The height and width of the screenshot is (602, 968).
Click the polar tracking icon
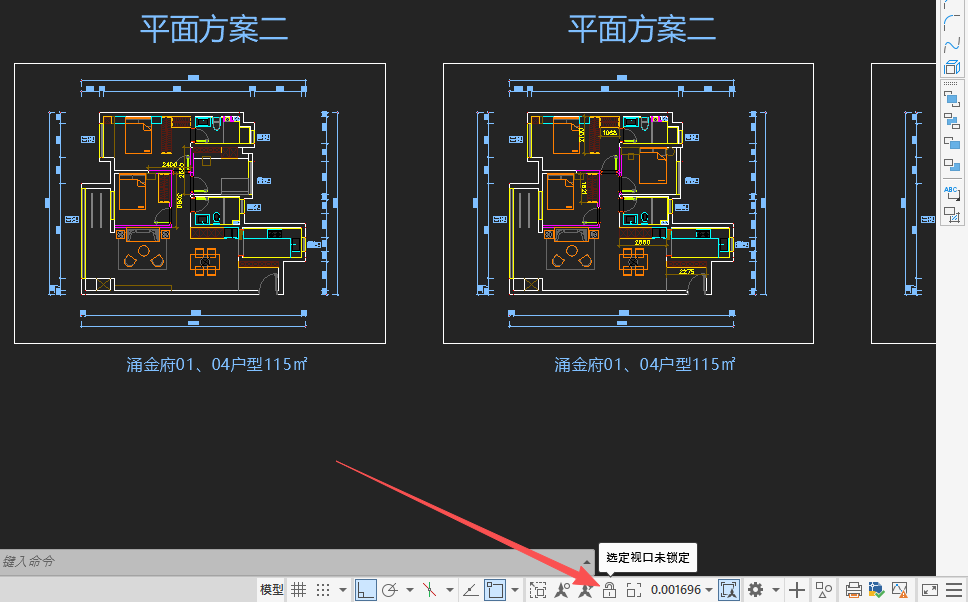pyautogui.click(x=391, y=590)
